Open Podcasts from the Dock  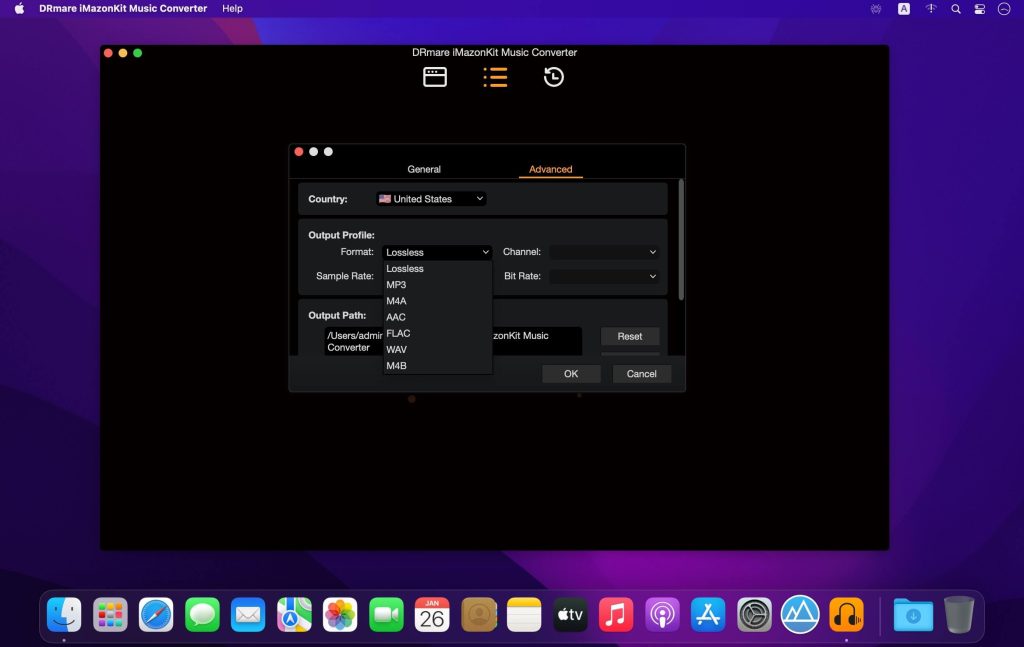tap(662, 614)
